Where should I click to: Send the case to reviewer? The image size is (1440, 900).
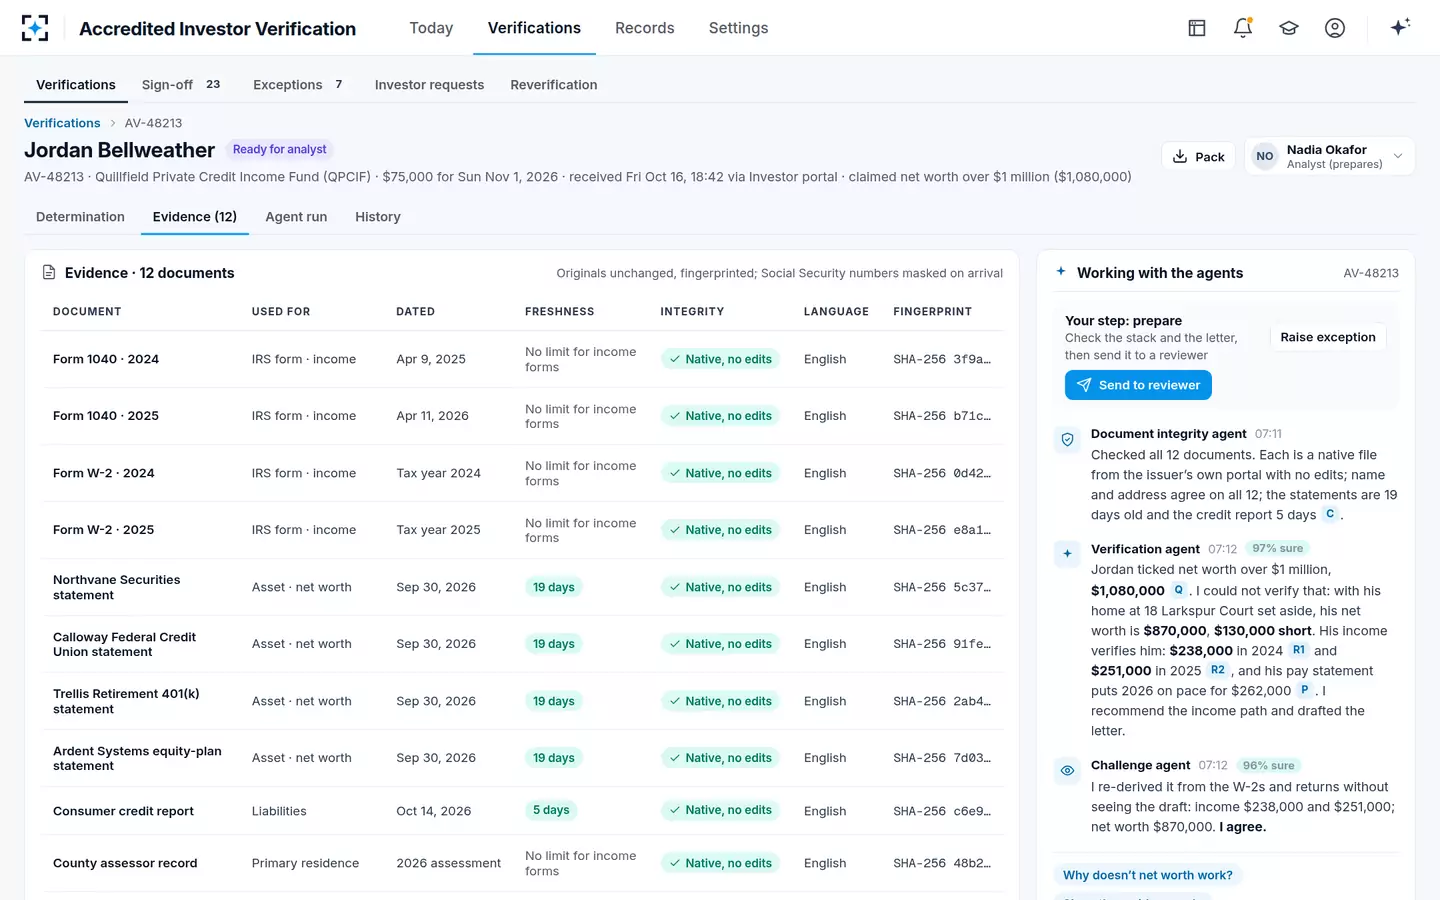[x=1138, y=385]
